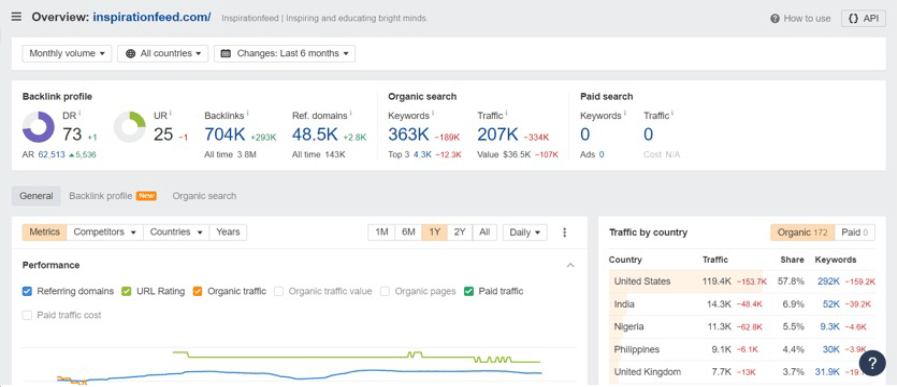Toggle the Paid traffic cost checkbox
The width and height of the screenshot is (897, 387).
(27, 315)
